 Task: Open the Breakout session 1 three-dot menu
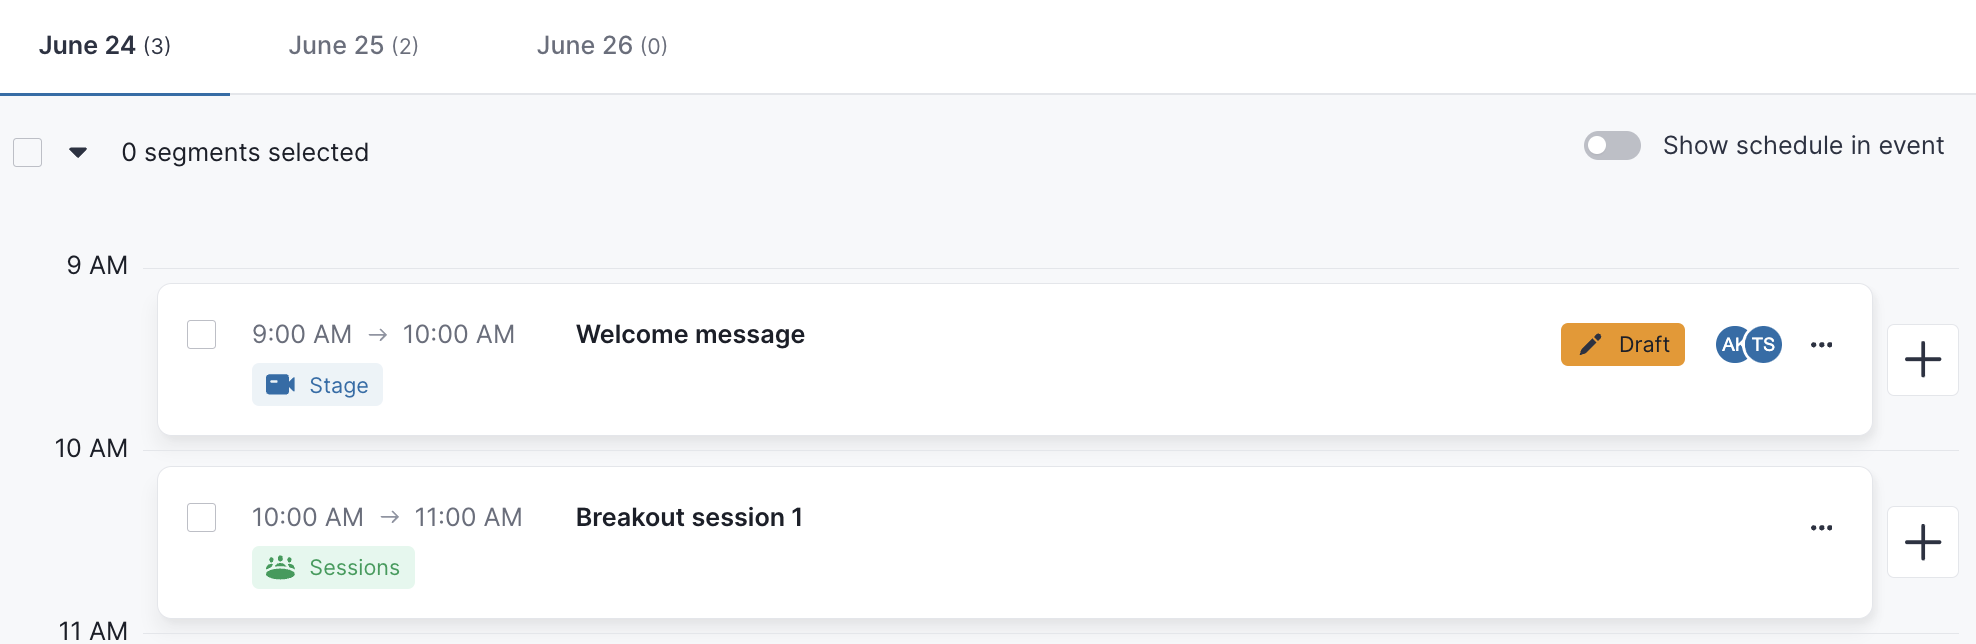click(1821, 528)
